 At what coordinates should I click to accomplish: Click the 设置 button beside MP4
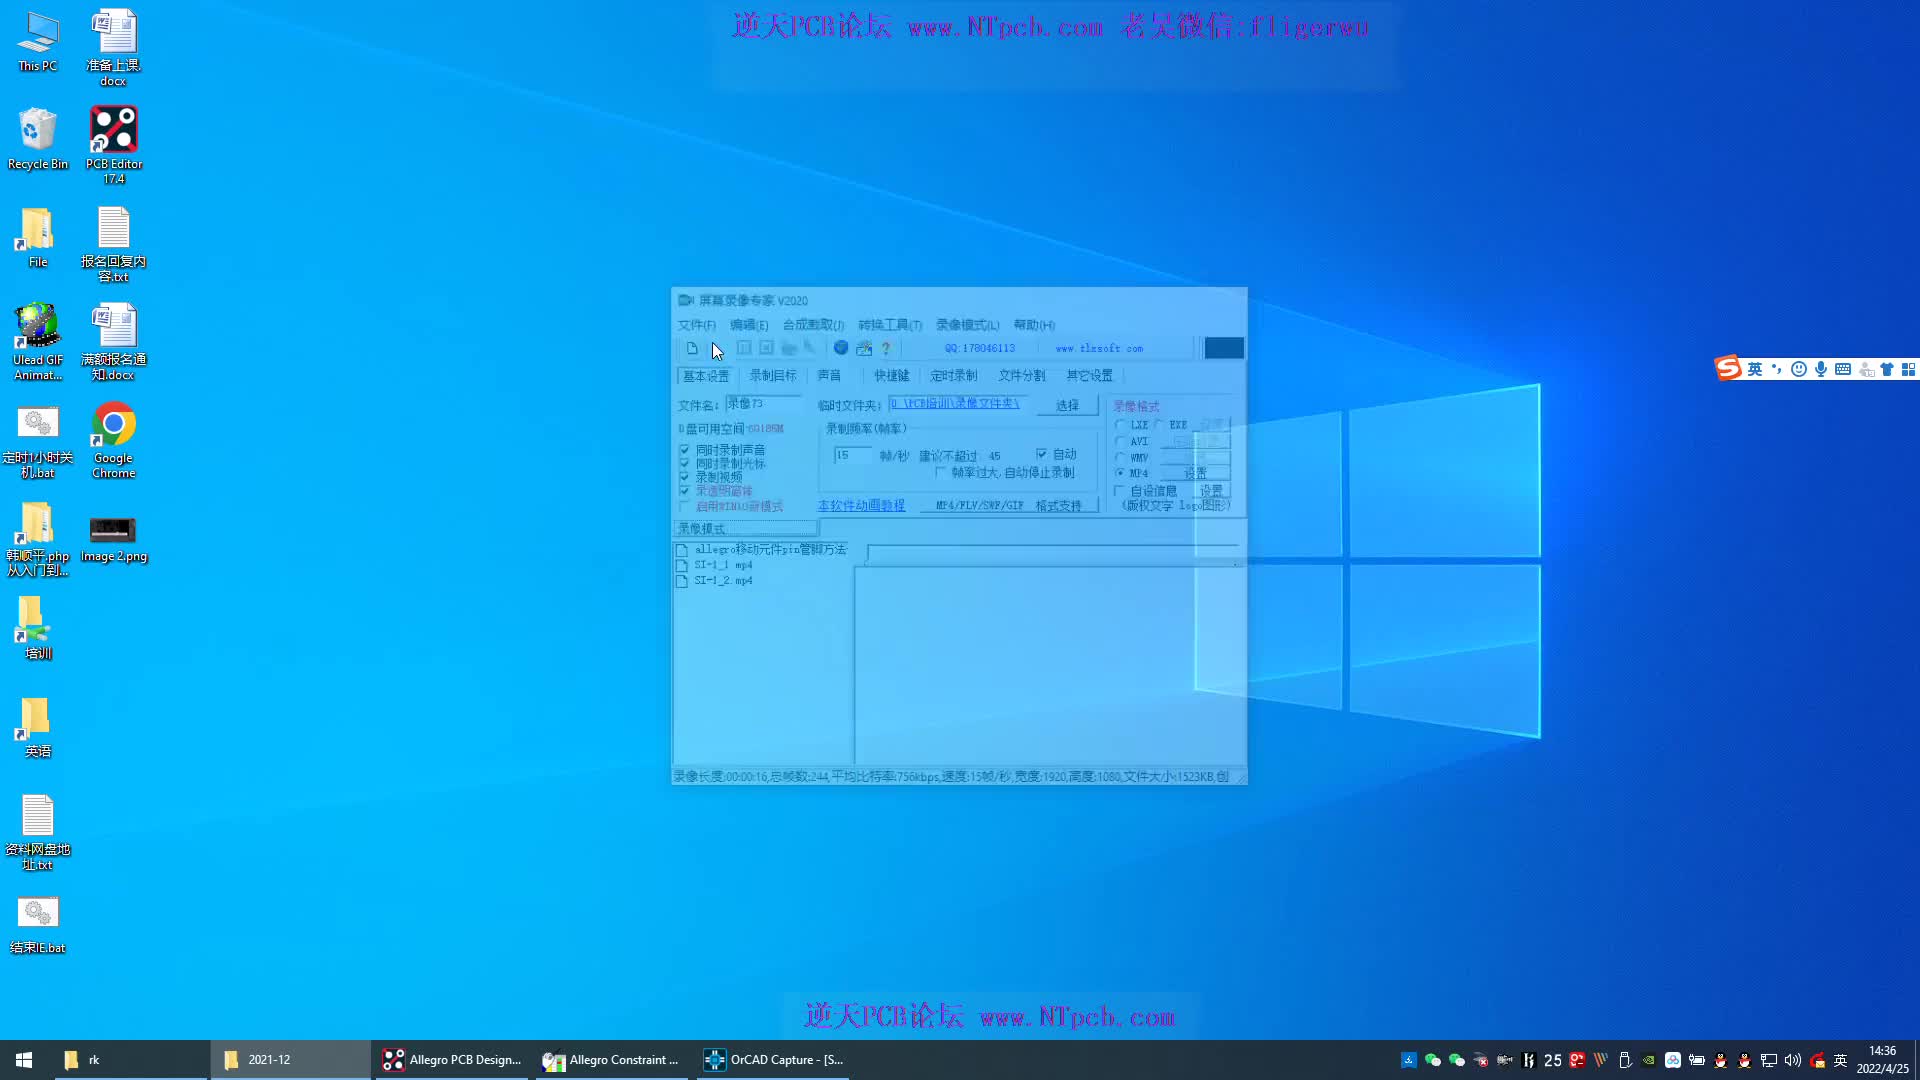click(x=1195, y=473)
